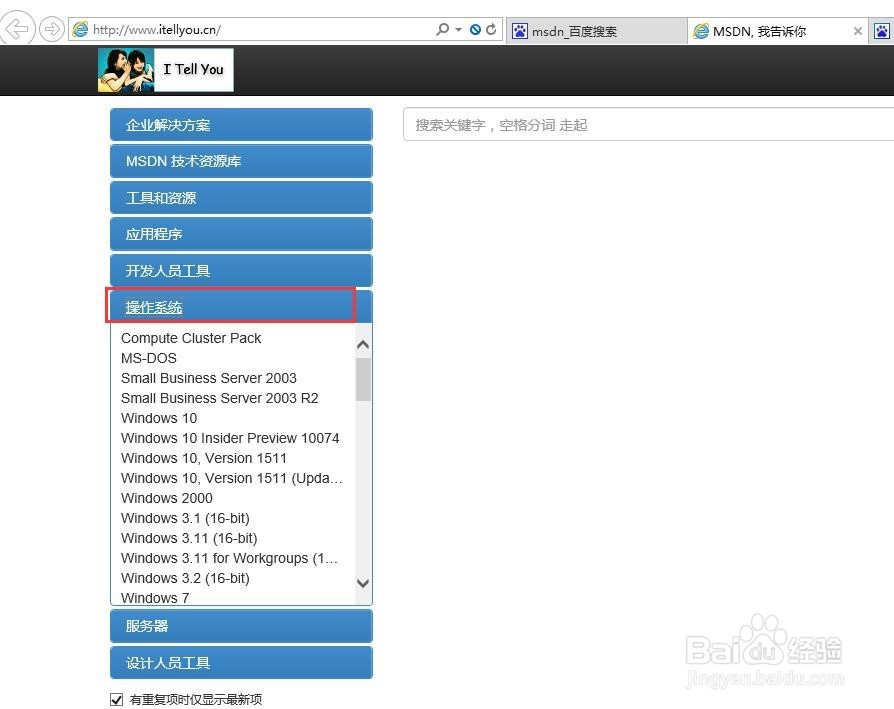
Task: Click the rightmost Baidu paw tab icon
Action: coord(882,31)
